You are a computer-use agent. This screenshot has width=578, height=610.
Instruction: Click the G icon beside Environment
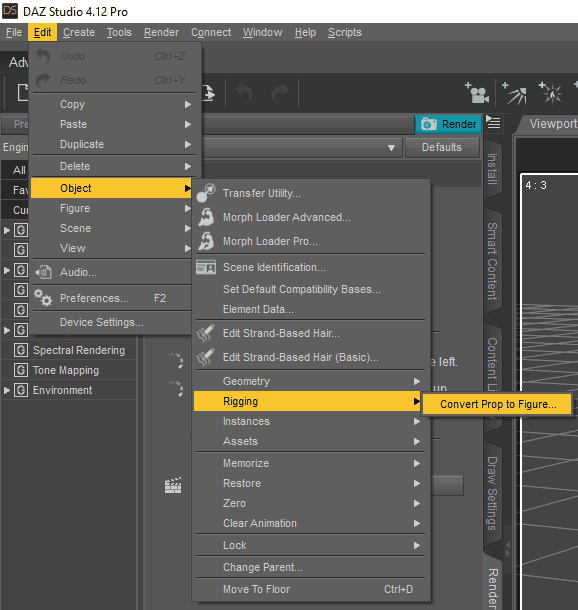[x=21, y=390]
